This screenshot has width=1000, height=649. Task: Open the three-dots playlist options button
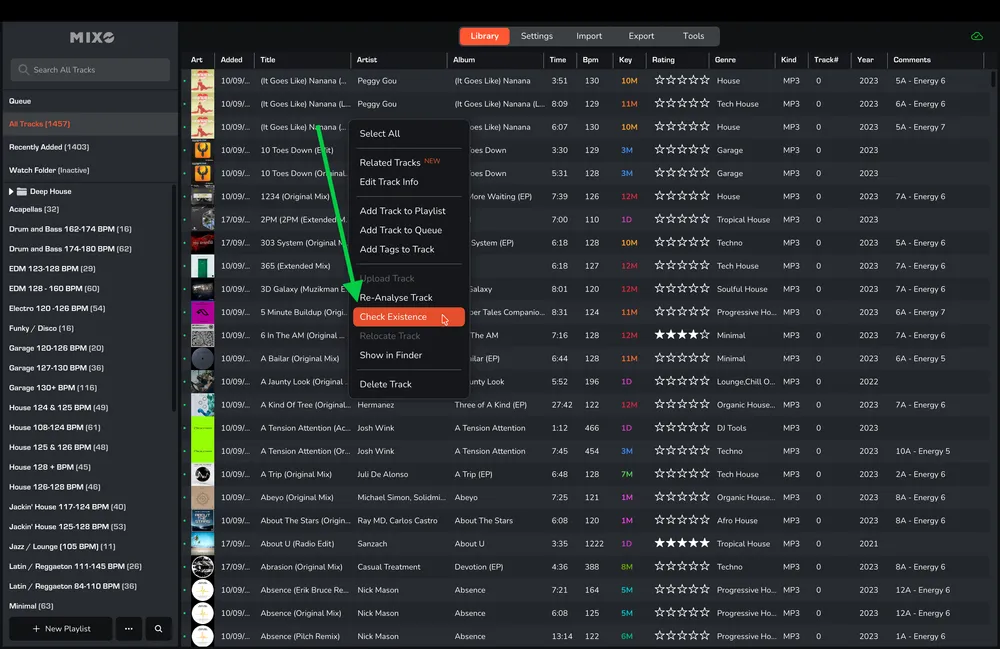click(128, 629)
